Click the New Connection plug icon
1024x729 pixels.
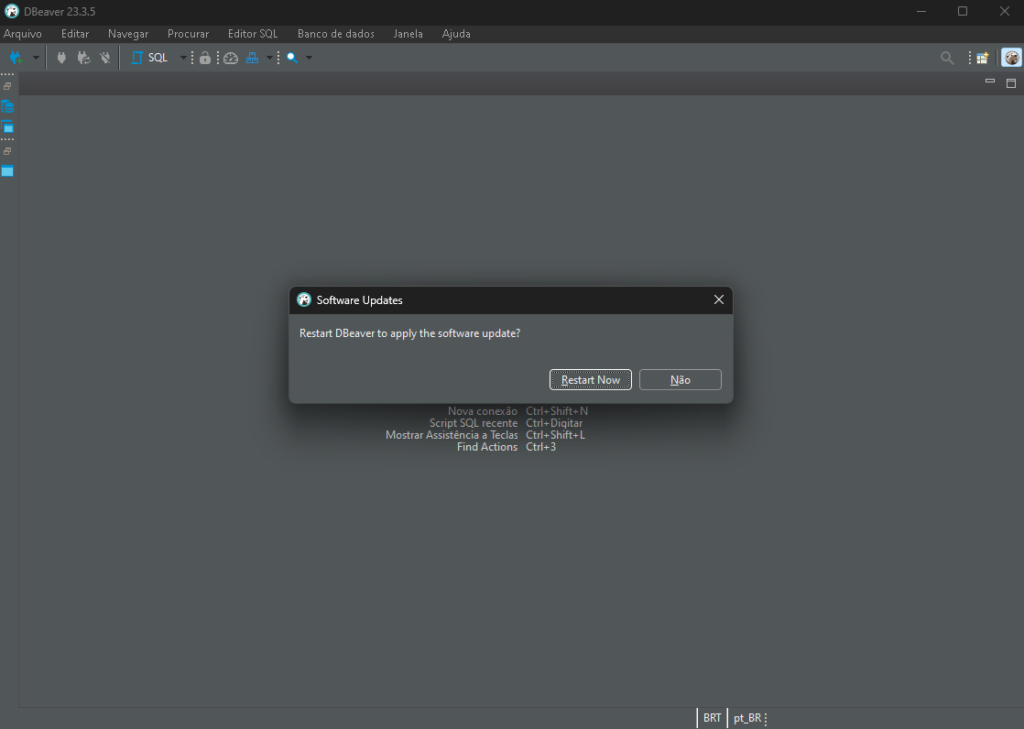coord(16,58)
